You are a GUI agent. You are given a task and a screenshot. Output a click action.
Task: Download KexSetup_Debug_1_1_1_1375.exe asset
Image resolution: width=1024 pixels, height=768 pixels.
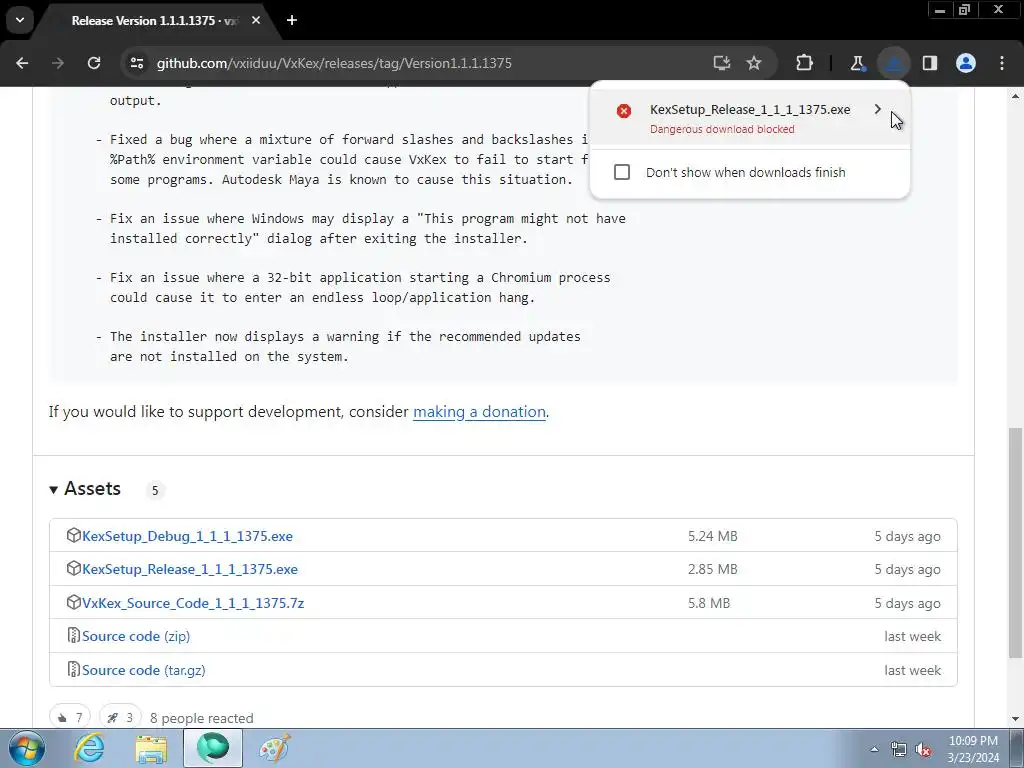[x=187, y=536]
